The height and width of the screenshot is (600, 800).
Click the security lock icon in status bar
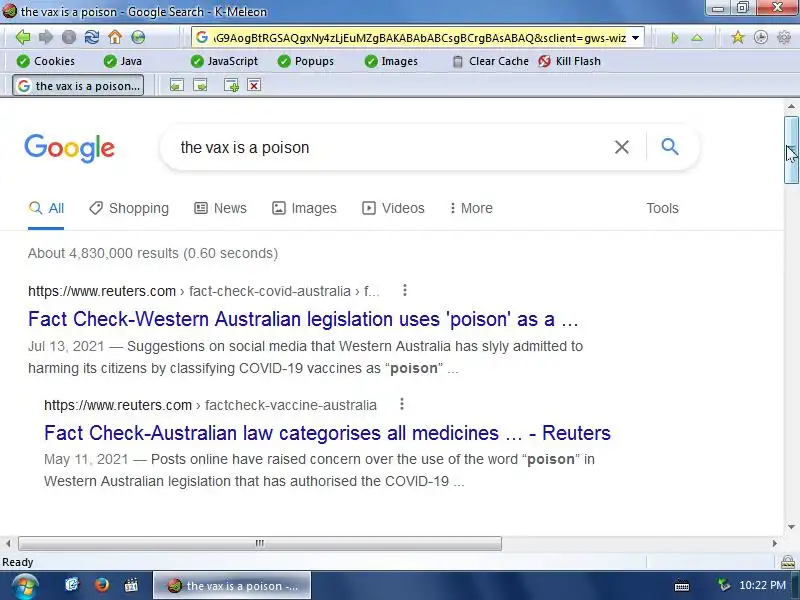pyautogui.click(x=788, y=562)
